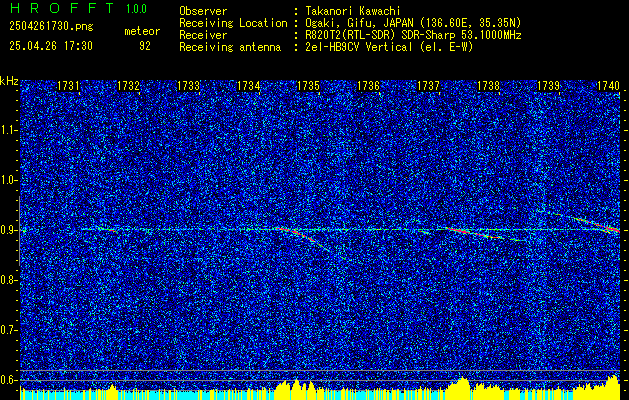Click receiving location Ogaki, Gifu, JAPAN
Screen dimensions: 629x400
[x=361, y=23]
